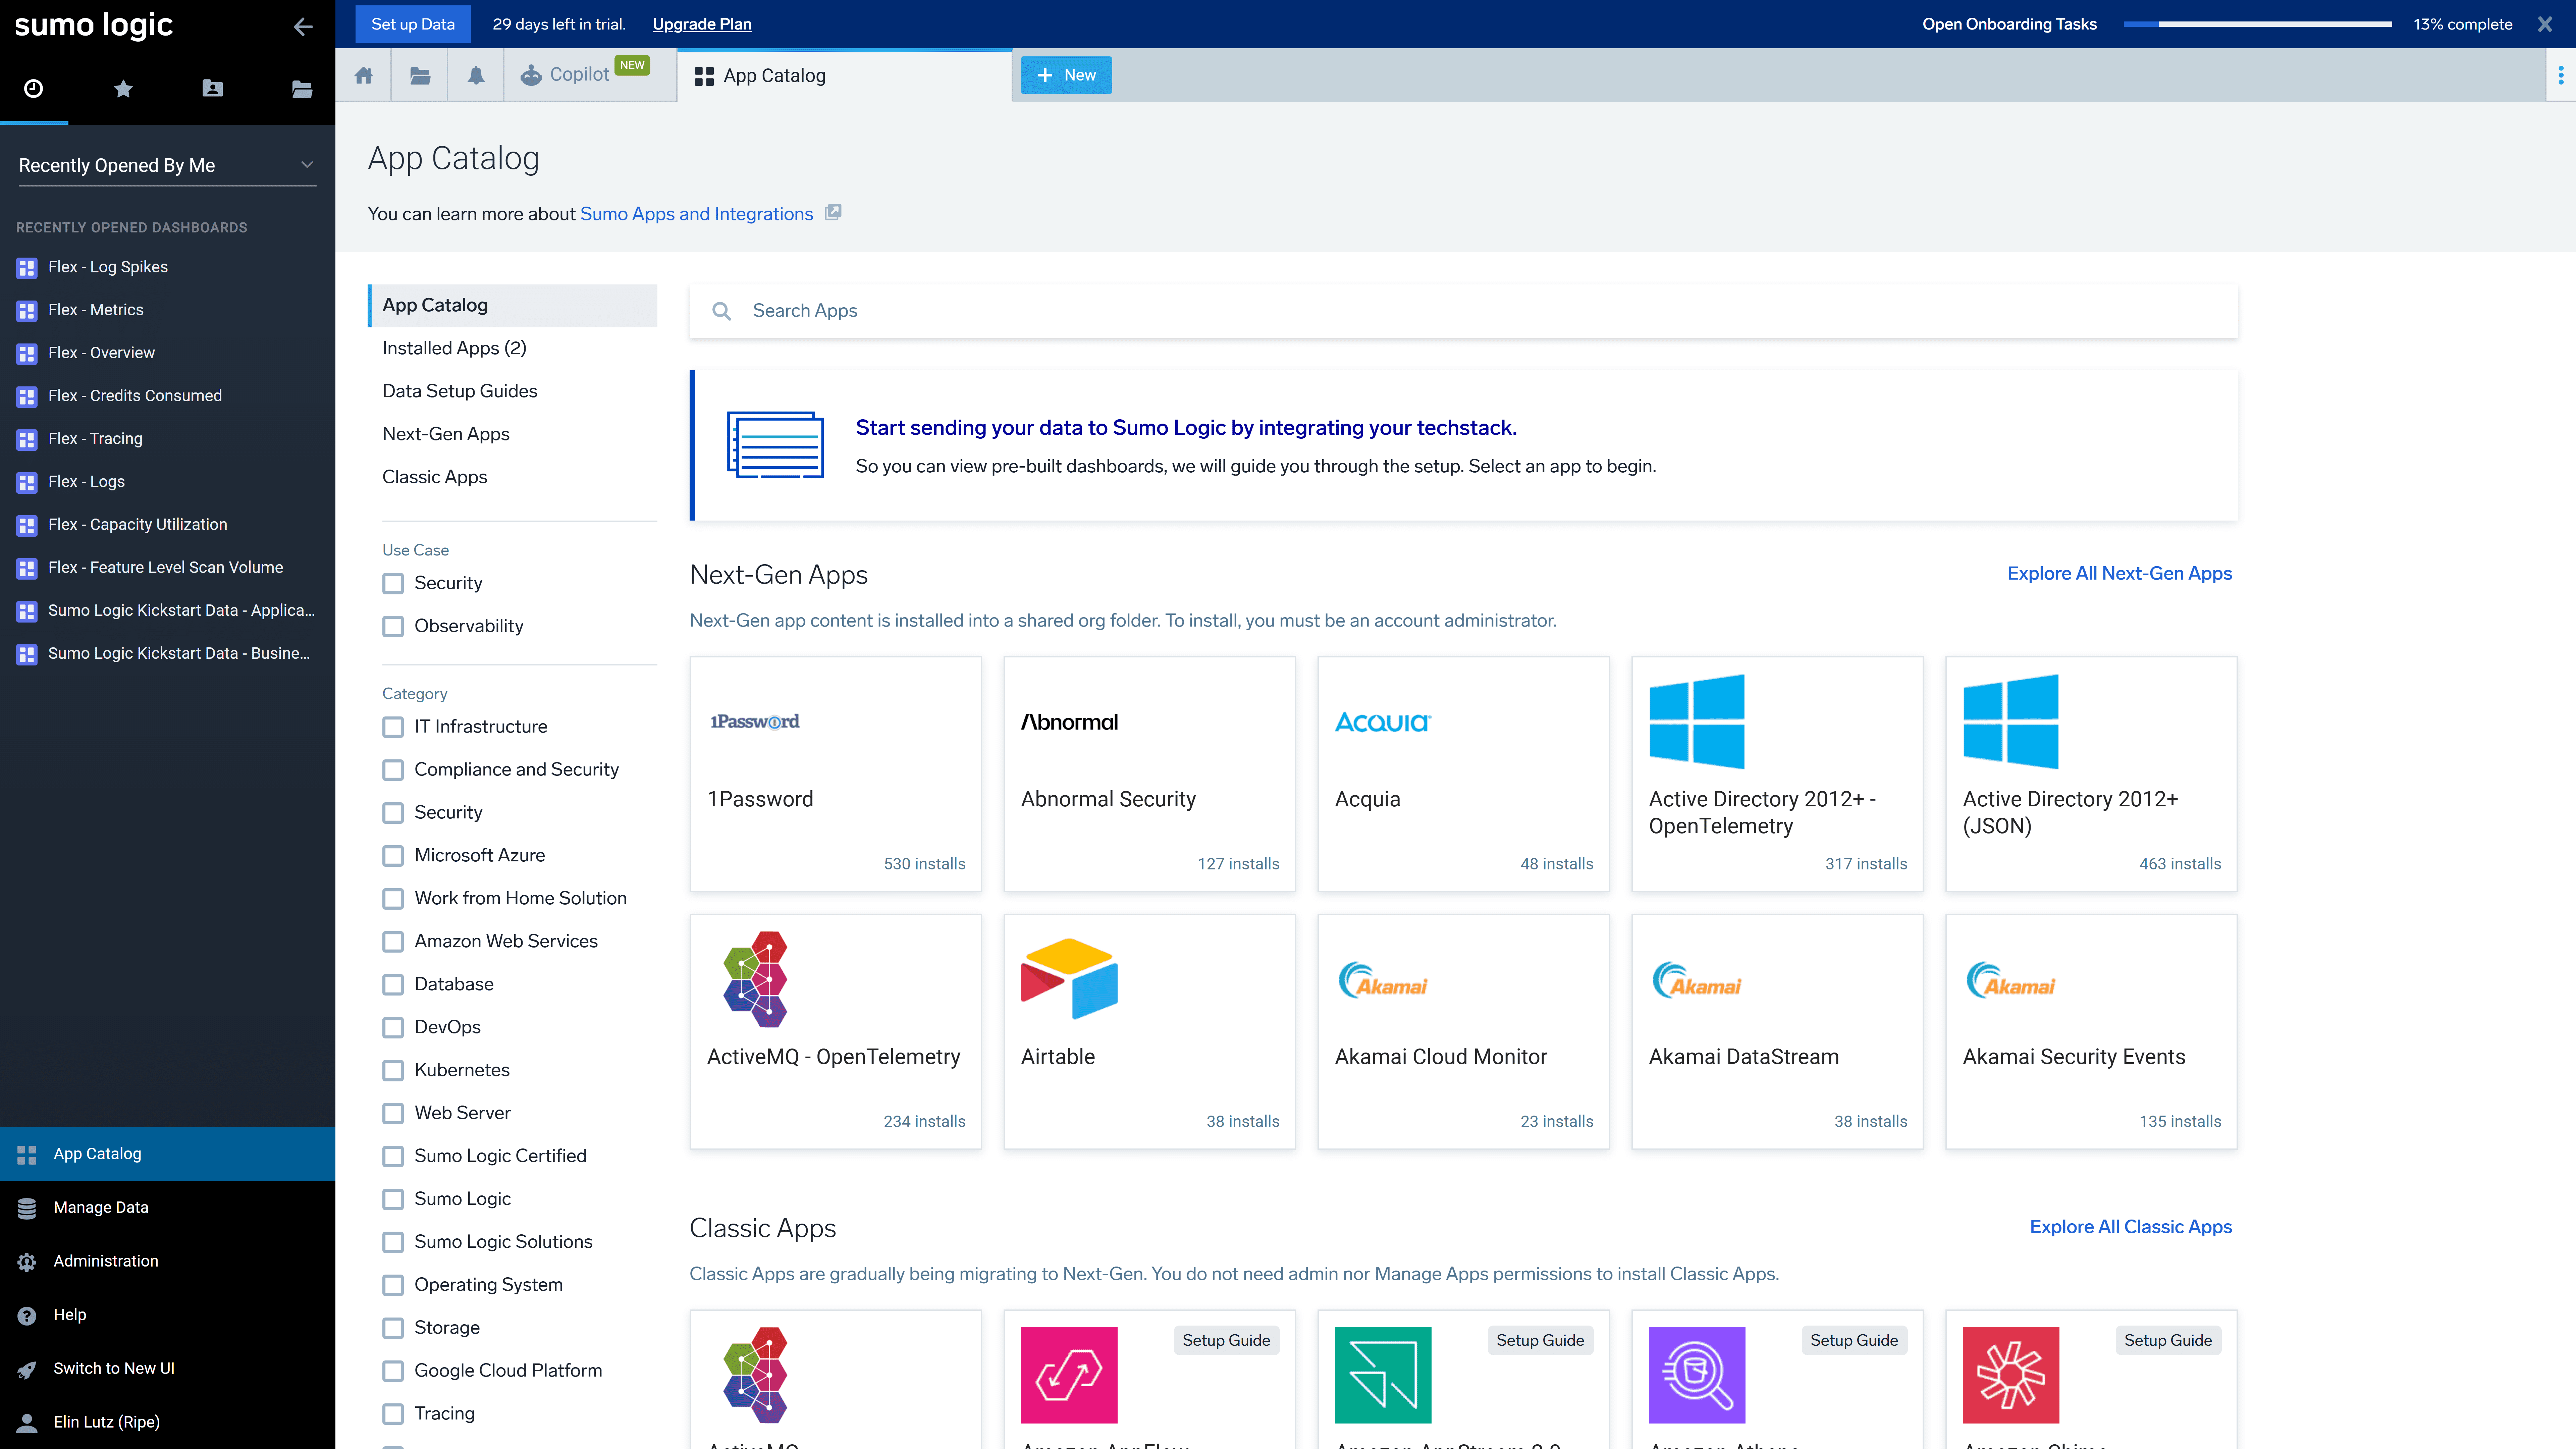2576x1449 pixels.
Task: Check the Microsoft Azure category
Action: 393,856
